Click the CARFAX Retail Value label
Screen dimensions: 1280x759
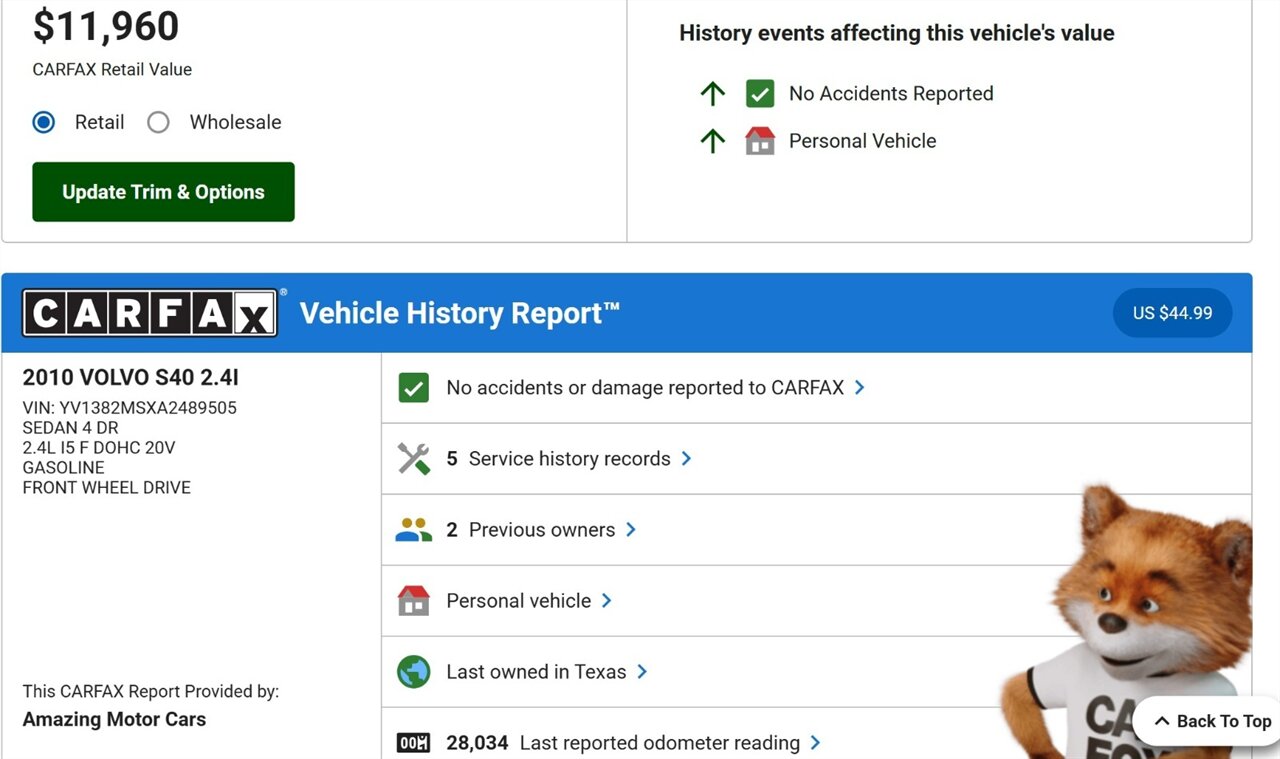(112, 70)
